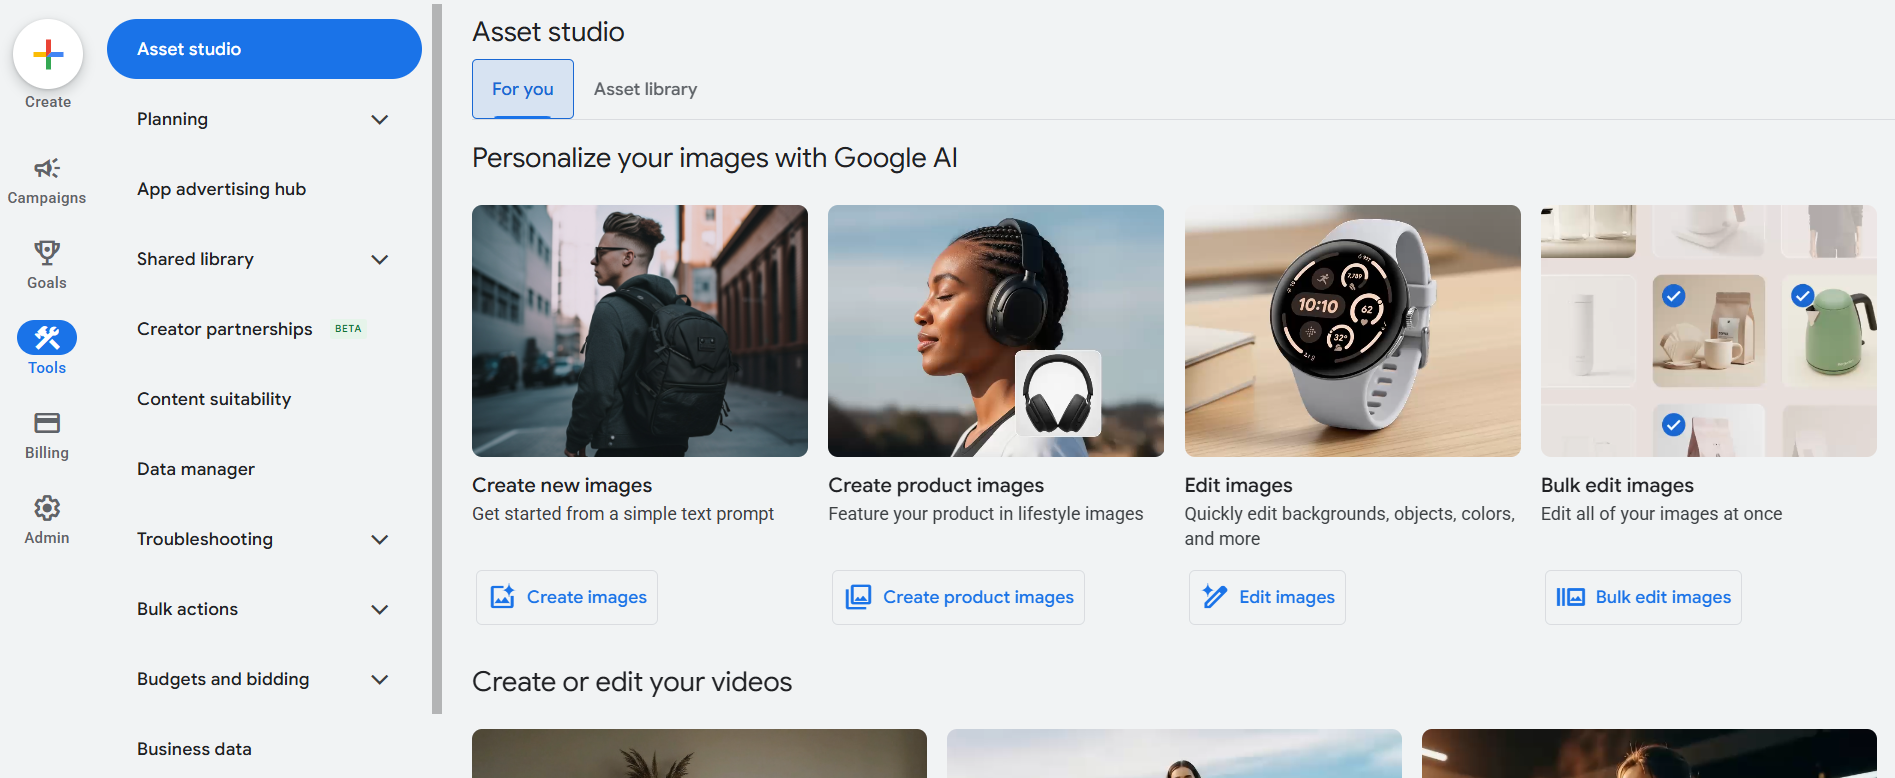
Task: Select the Tools wrench icon
Action: [x=47, y=338]
